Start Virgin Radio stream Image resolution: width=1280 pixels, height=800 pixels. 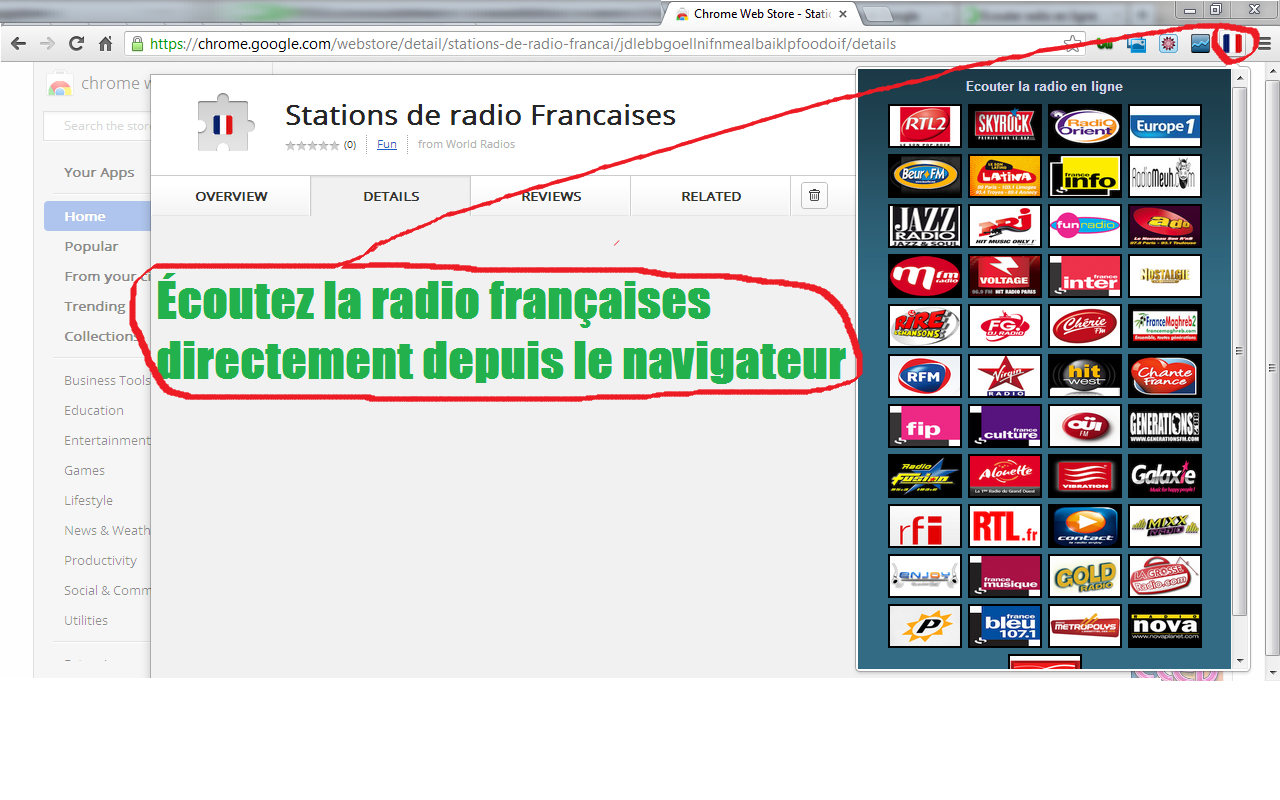point(1005,376)
